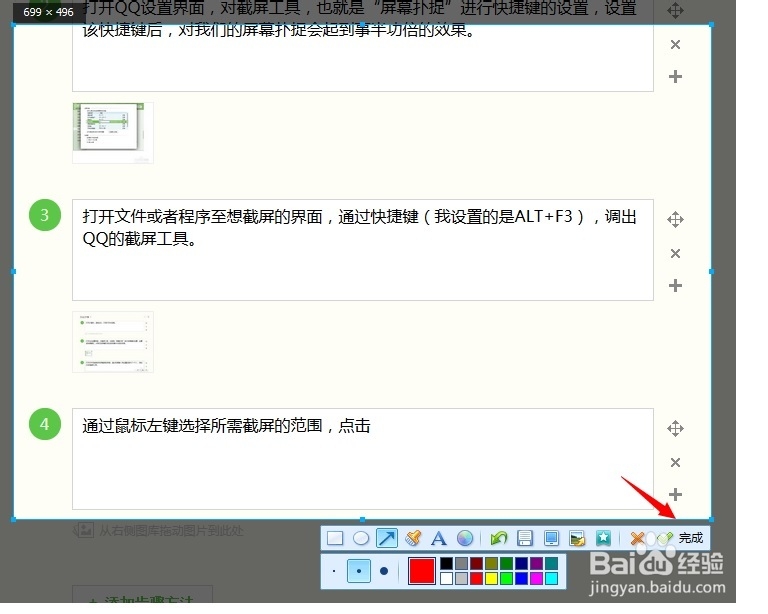
Task: Add a step after step 3 with plus
Action: coord(675,285)
